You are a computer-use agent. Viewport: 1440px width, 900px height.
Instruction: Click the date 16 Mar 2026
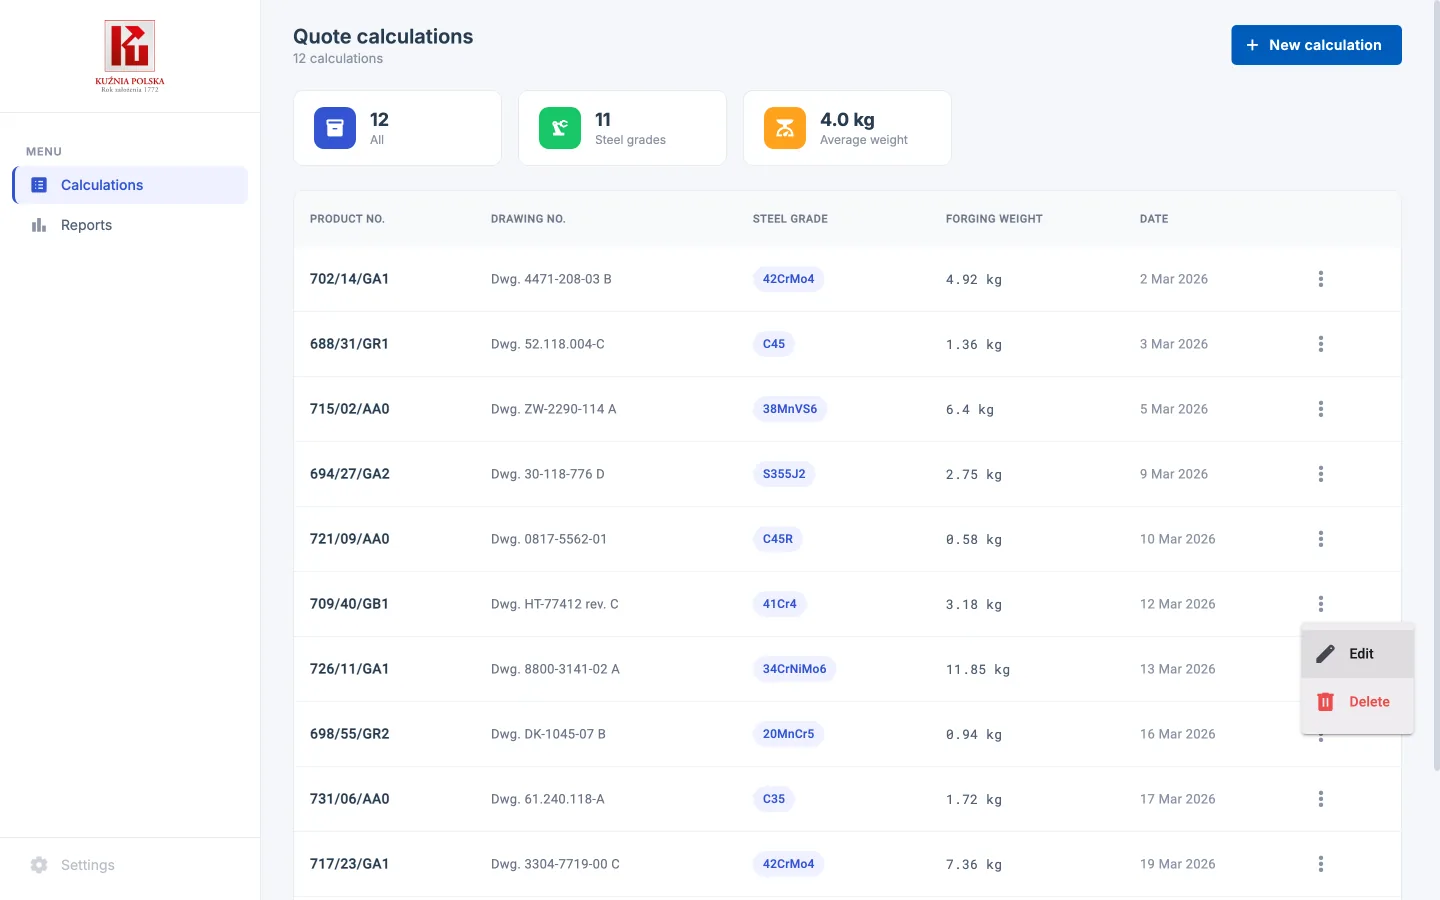click(1178, 734)
